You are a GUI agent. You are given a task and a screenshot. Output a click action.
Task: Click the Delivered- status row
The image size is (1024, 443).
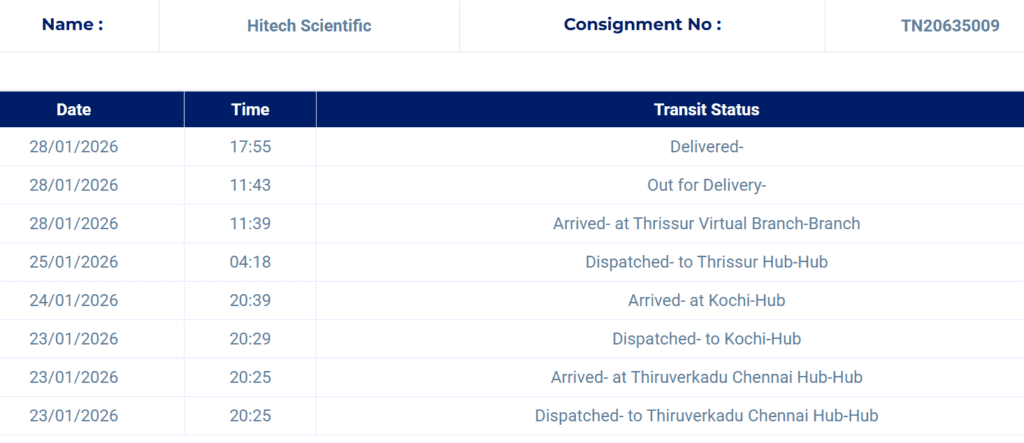click(x=706, y=147)
